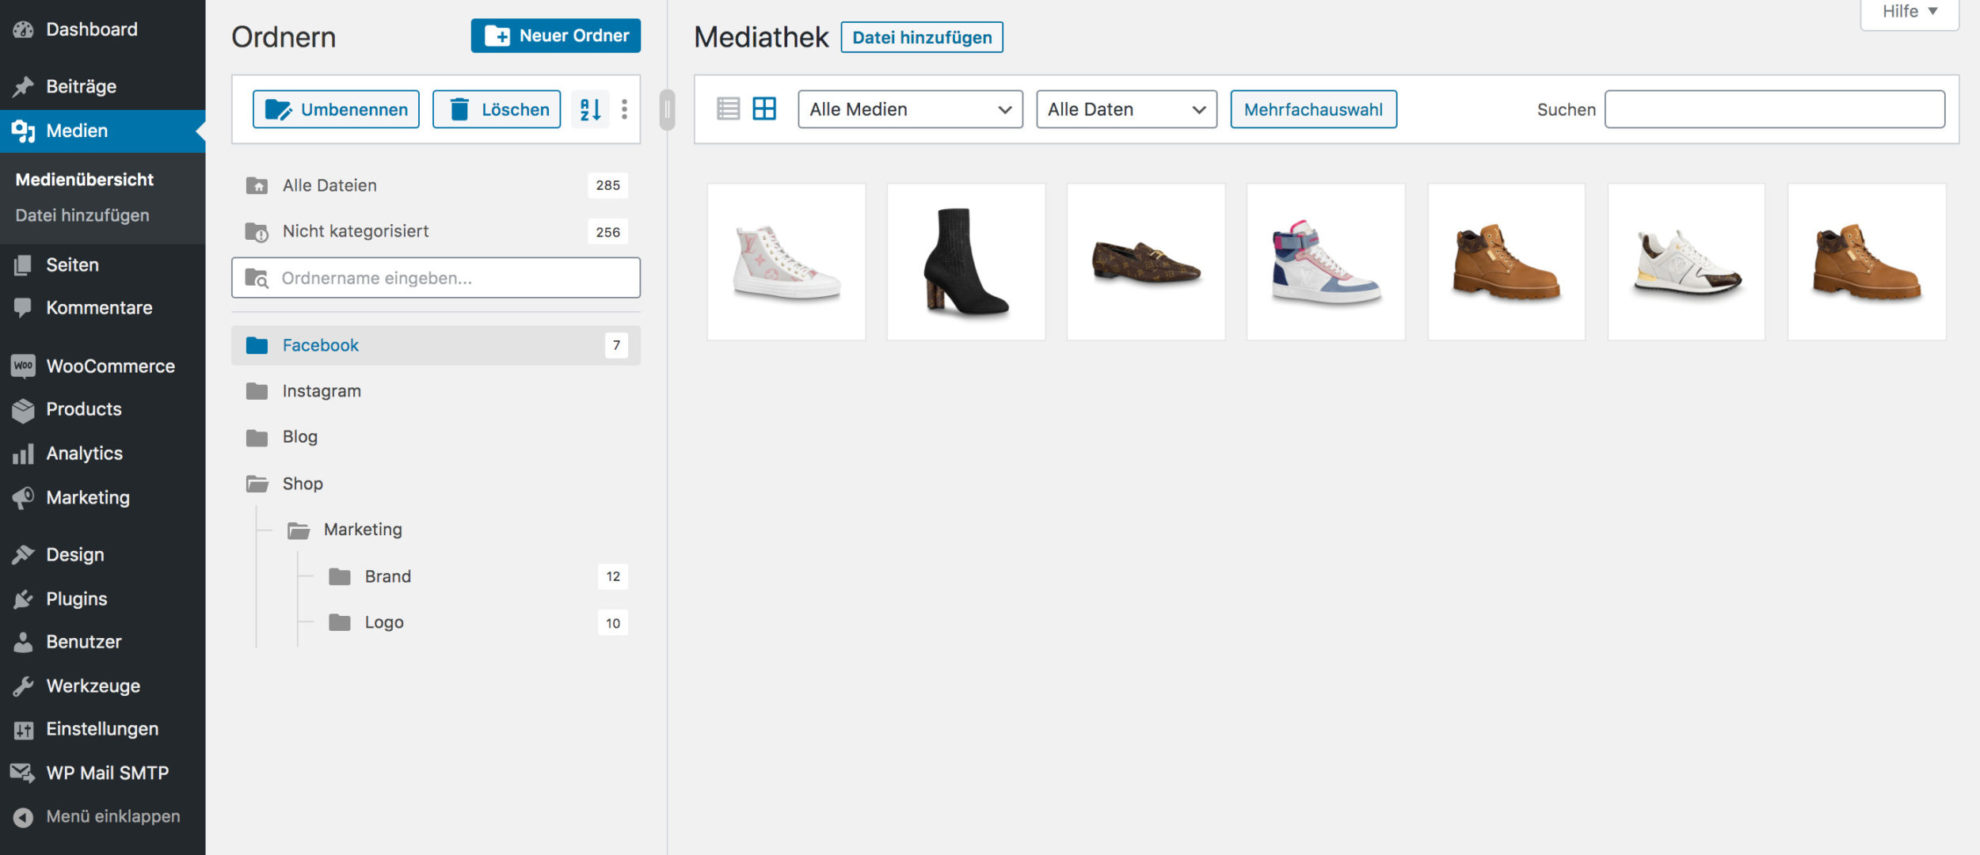Select the black heeled boot thumbnail

pyautogui.click(x=966, y=262)
